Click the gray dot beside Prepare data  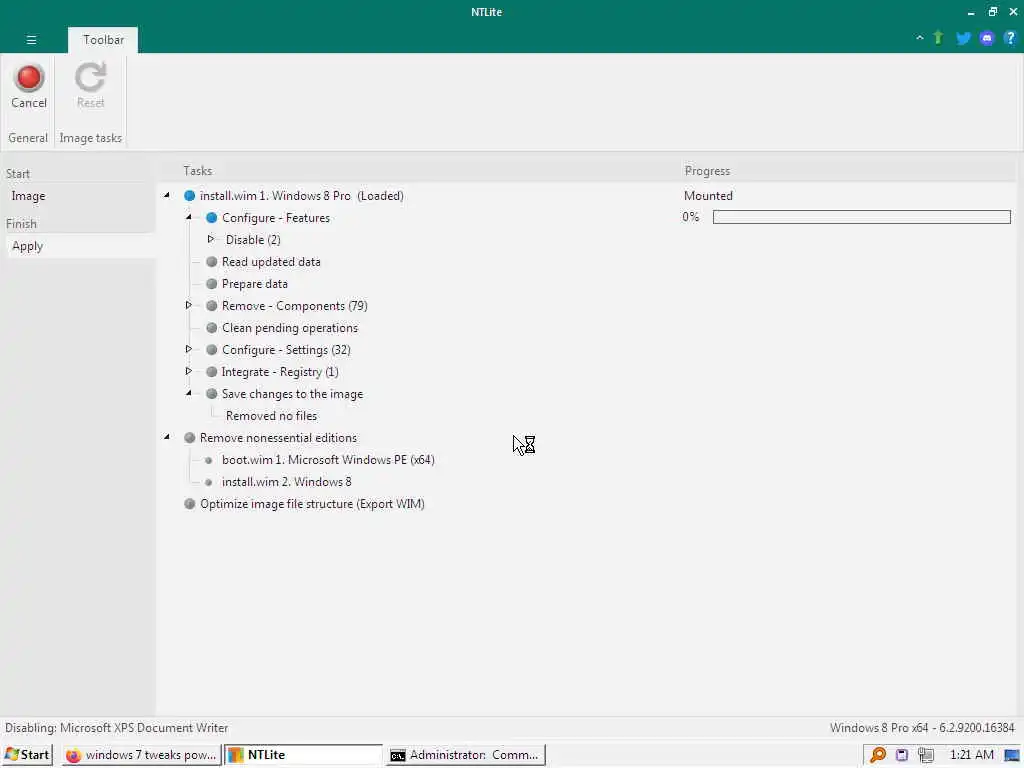click(212, 284)
